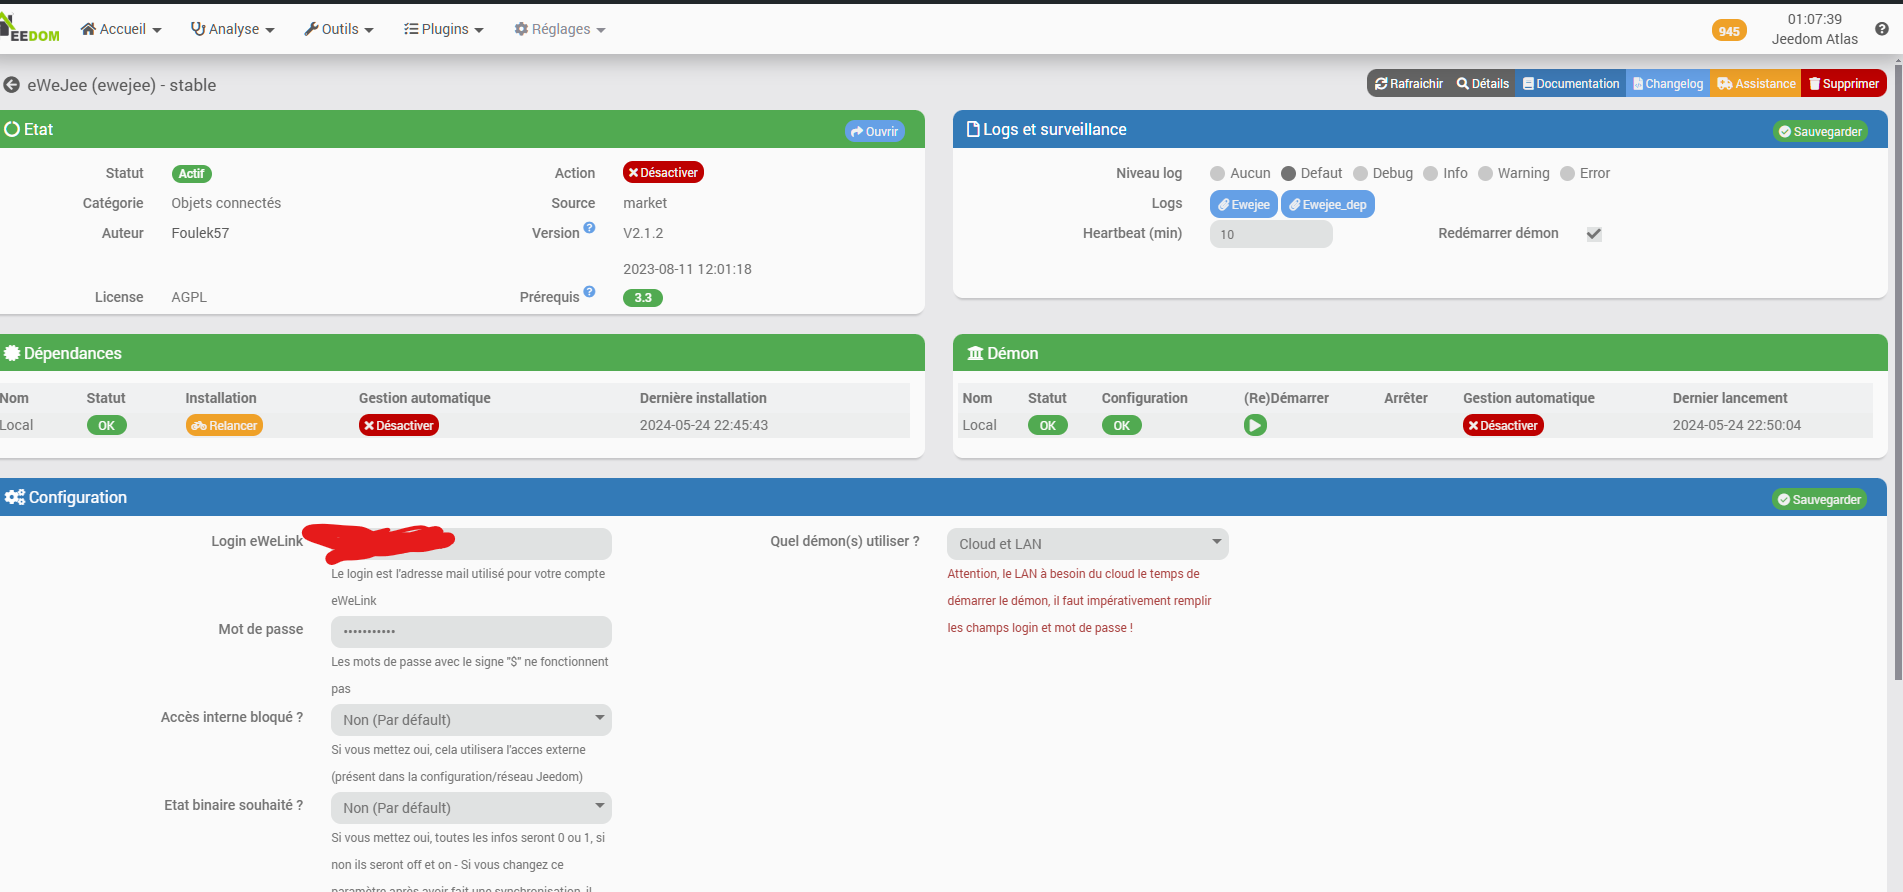Expand the Accès interne bloqué dropdown
This screenshot has width=1903, height=892.
point(471,720)
